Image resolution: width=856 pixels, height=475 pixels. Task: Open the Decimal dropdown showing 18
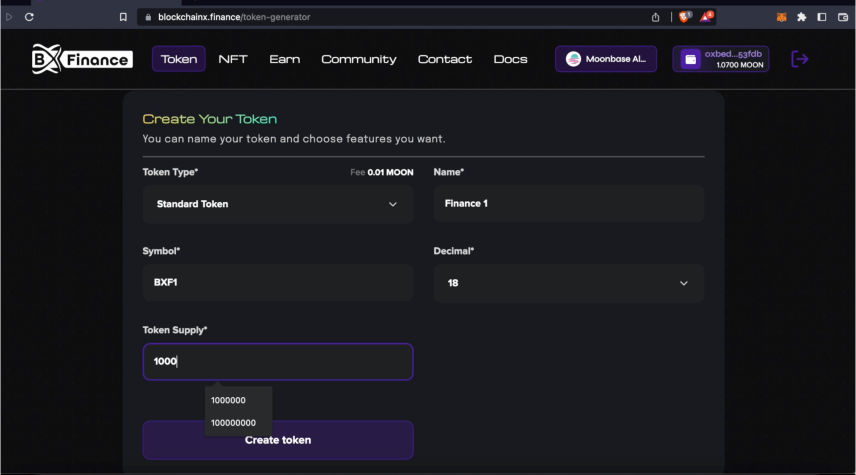568,283
